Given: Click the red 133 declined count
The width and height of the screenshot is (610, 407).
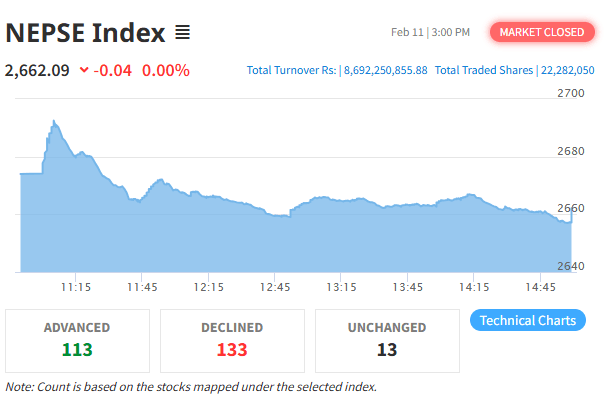Looking at the screenshot, I should coord(232,349).
